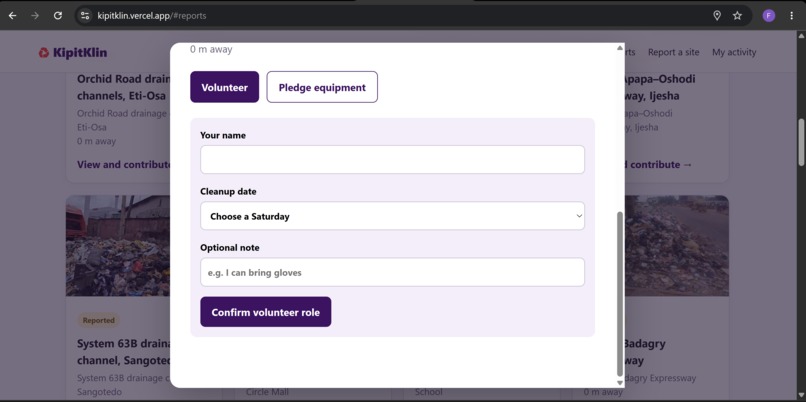
Task: Open My activity nav link
Action: tap(734, 52)
